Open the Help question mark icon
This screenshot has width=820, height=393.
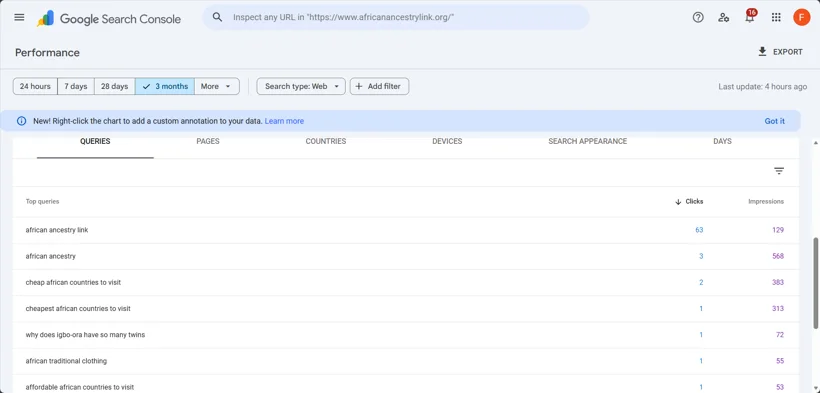(698, 17)
